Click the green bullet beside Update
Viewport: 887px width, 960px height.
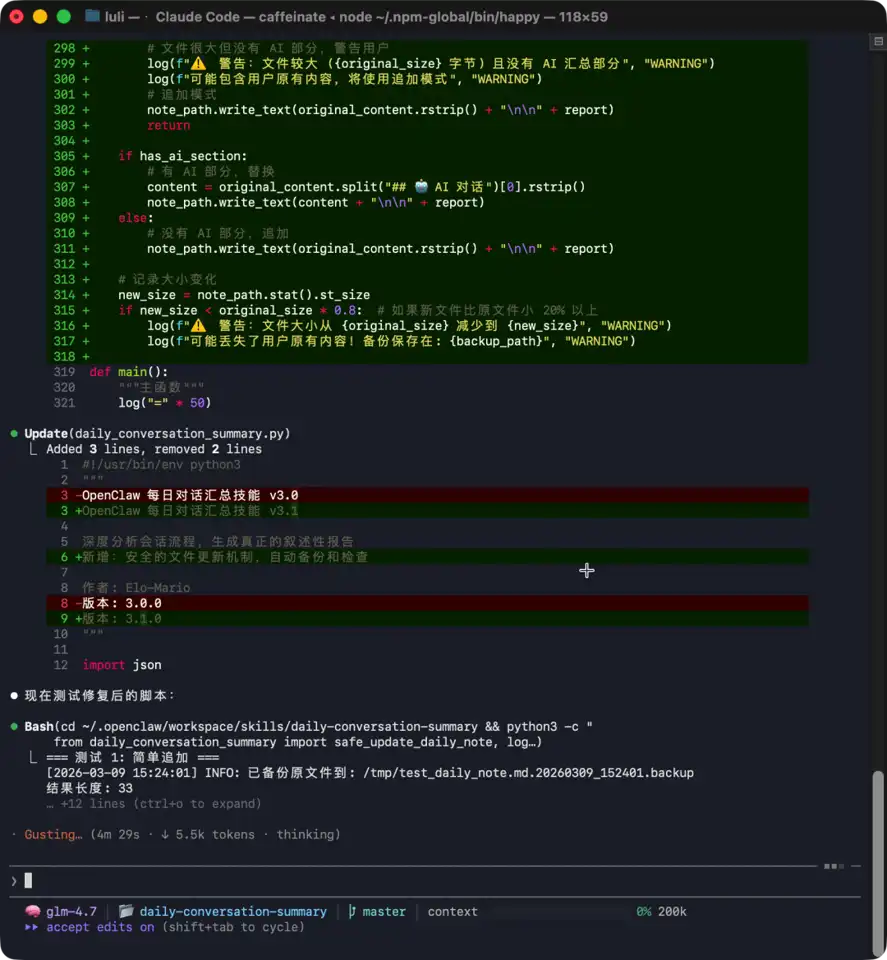[x=14, y=433]
